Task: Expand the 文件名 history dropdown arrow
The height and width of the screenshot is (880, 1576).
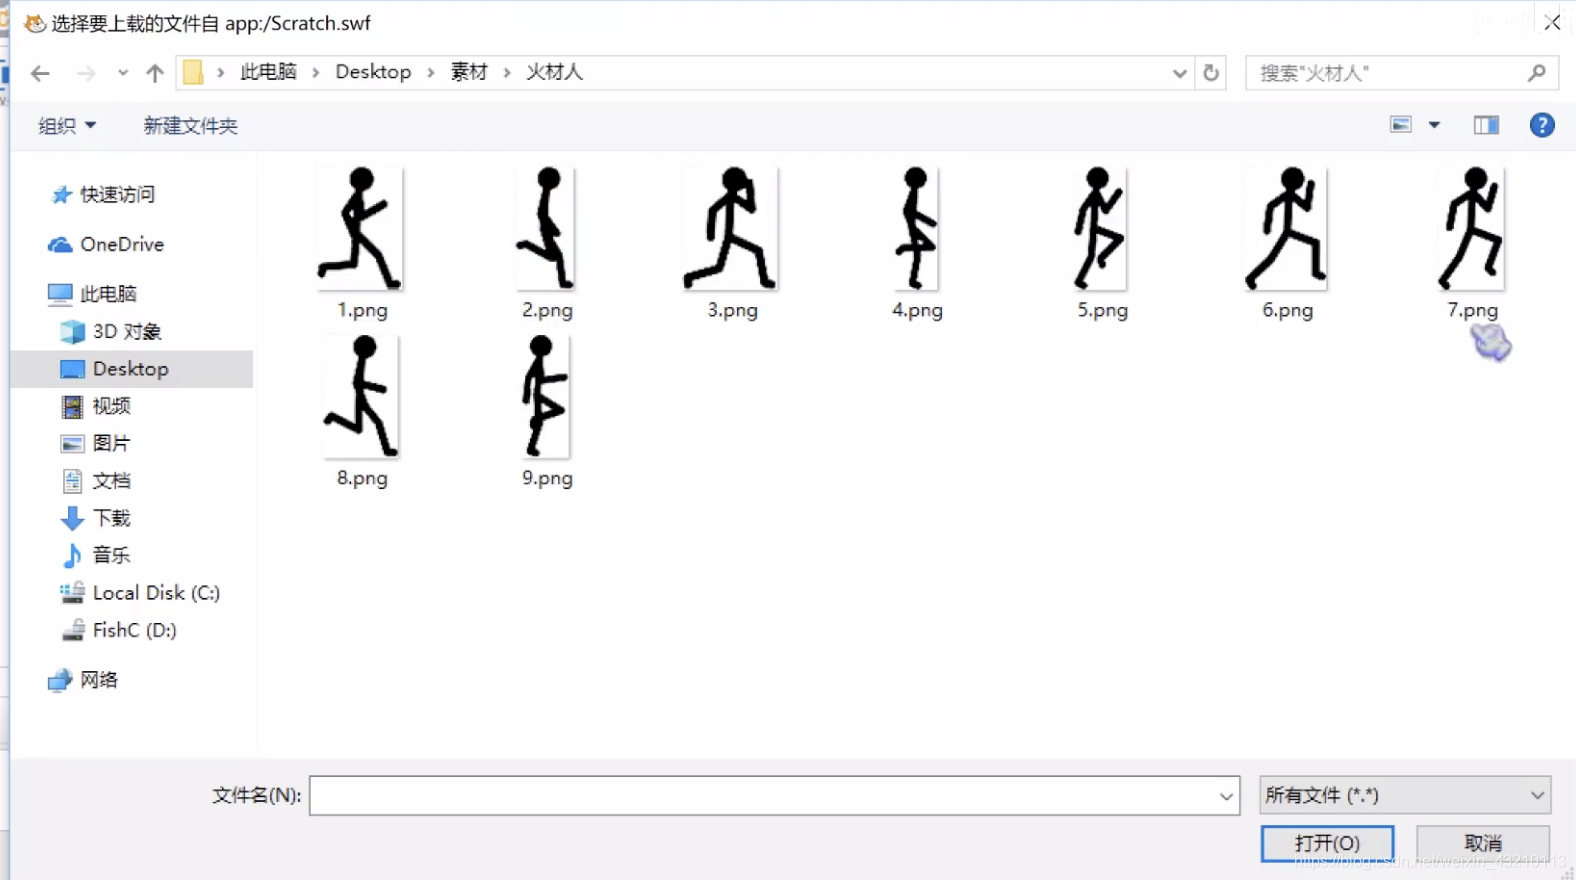Action: 1226,796
